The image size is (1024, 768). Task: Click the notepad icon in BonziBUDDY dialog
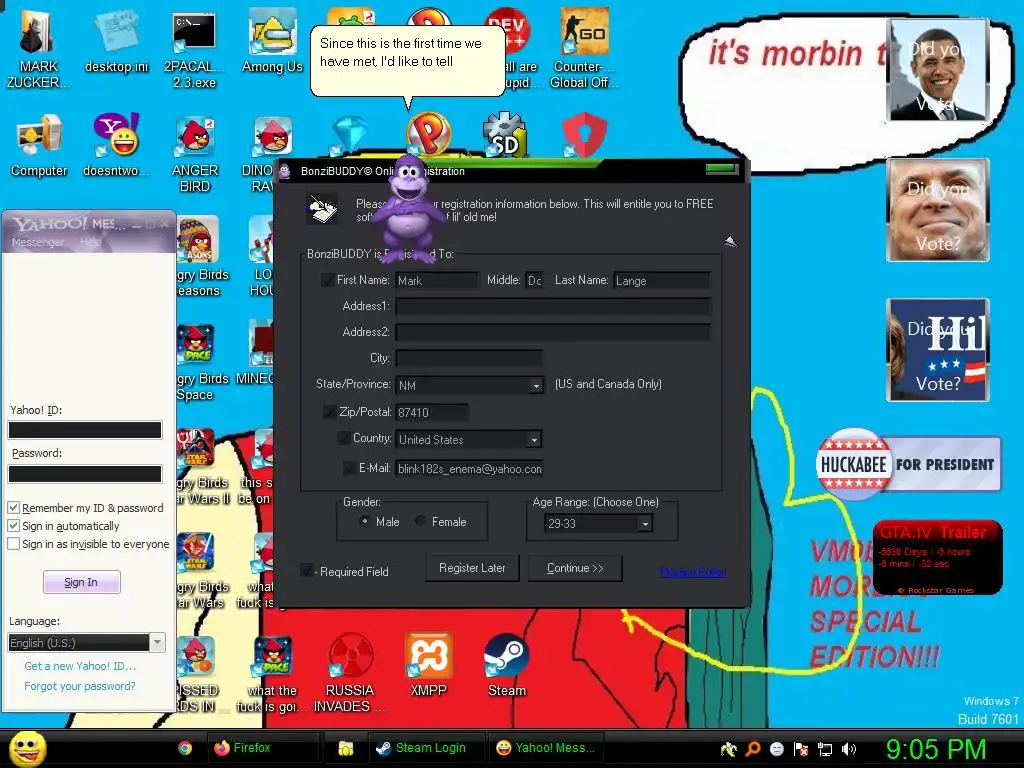pos(323,209)
